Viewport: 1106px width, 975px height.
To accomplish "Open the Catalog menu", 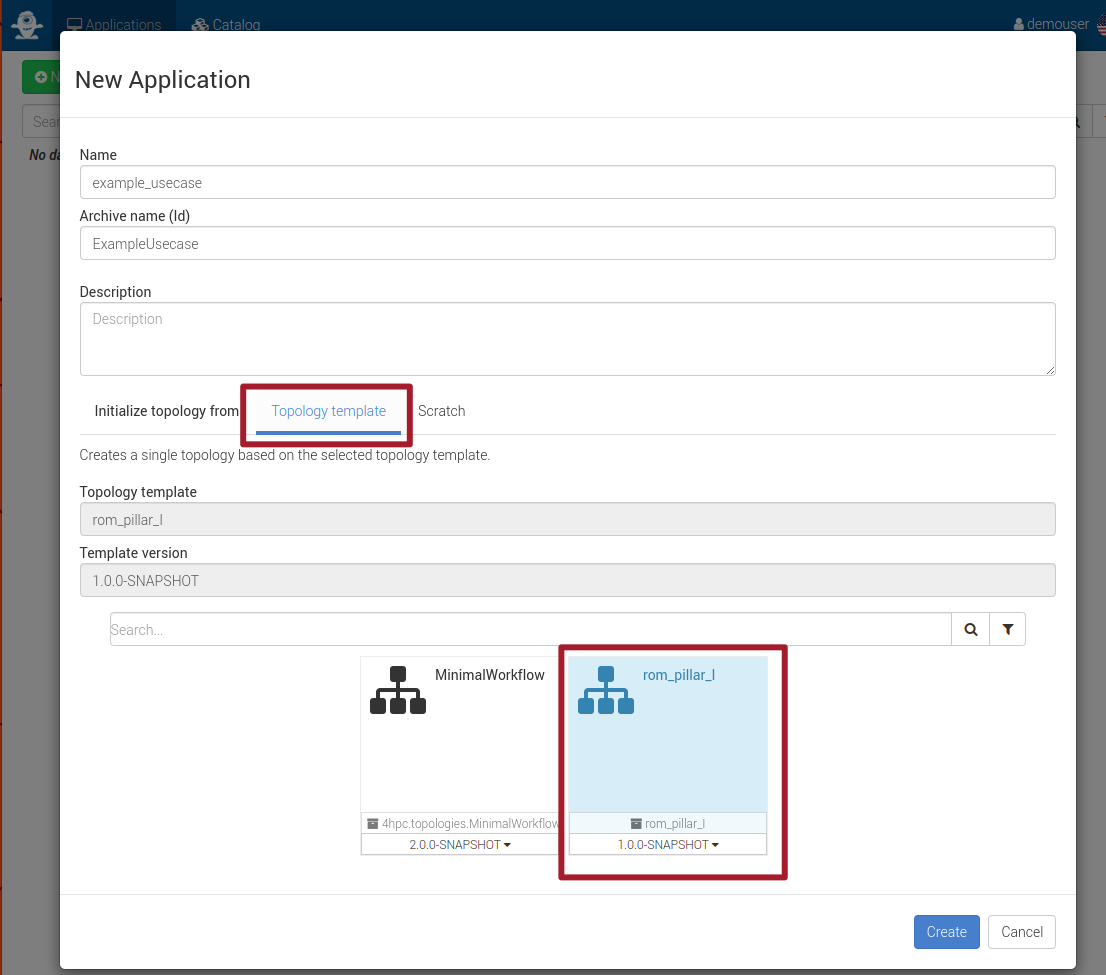I will [x=226, y=25].
